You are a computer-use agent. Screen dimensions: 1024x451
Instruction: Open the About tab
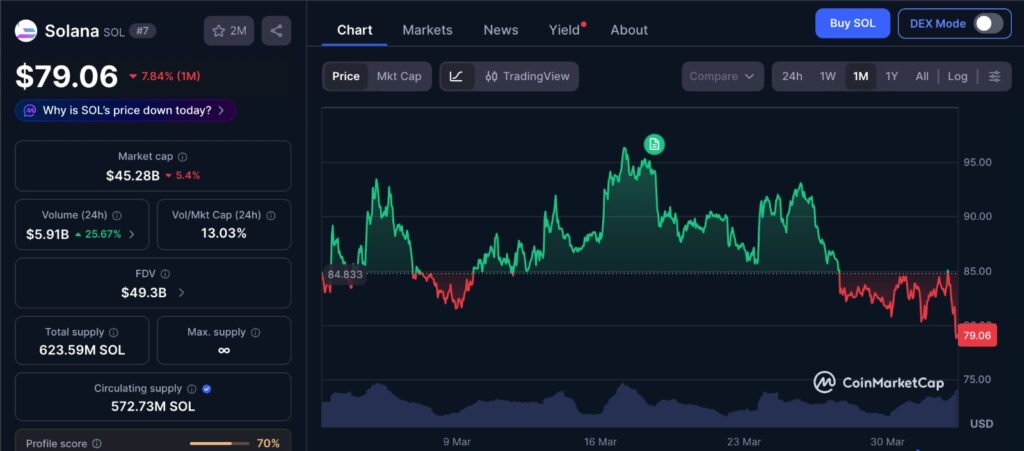pos(629,30)
